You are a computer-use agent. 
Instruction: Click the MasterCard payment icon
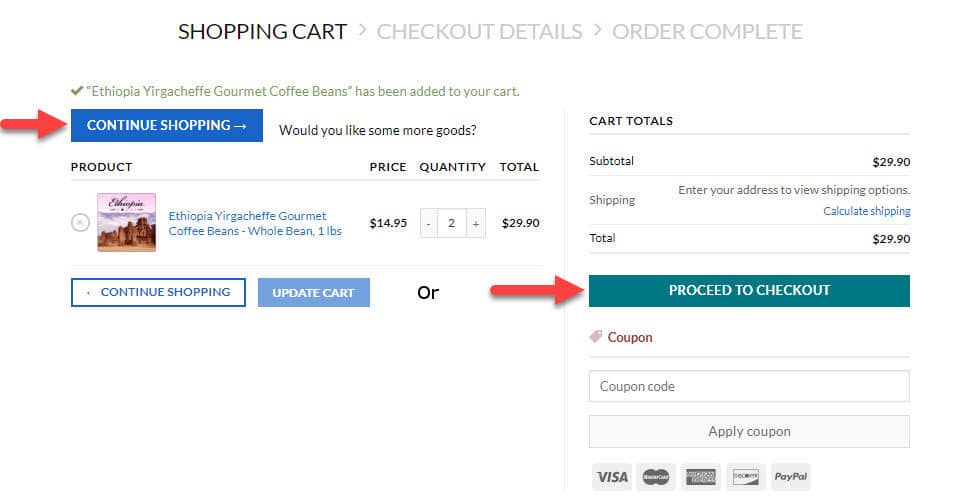656,477
